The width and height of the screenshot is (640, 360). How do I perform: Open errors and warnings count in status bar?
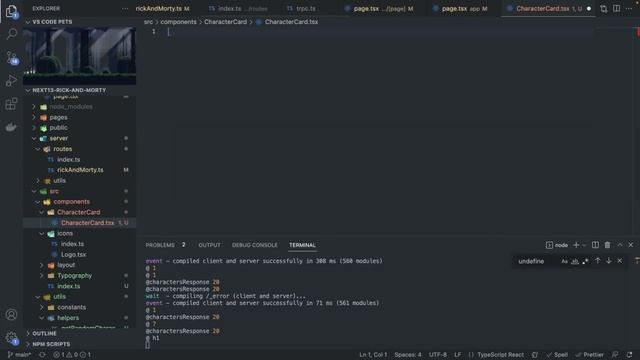click(x=72, y=355)
